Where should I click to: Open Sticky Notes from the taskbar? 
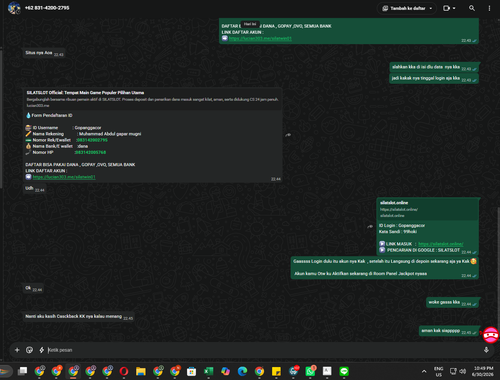point(276,371)
